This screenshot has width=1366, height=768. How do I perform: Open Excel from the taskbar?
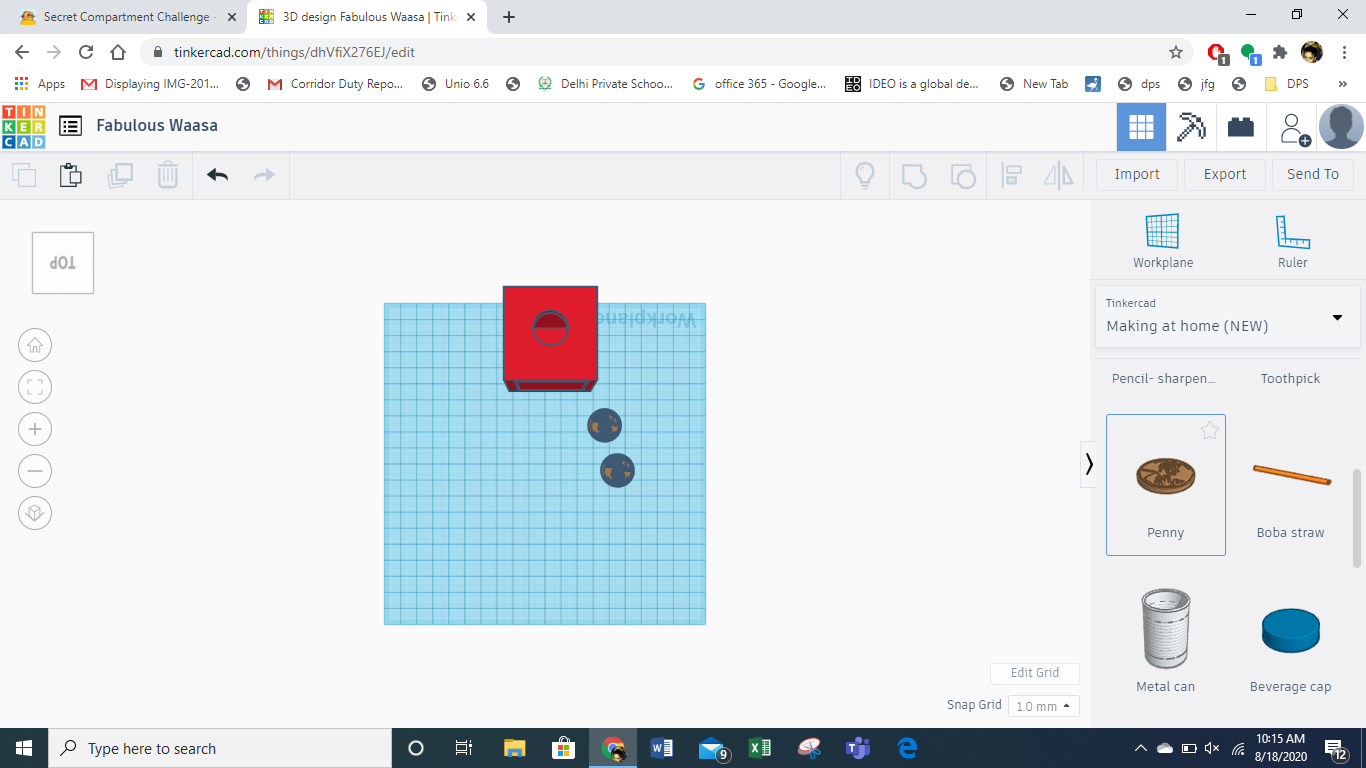coord(760,748)
